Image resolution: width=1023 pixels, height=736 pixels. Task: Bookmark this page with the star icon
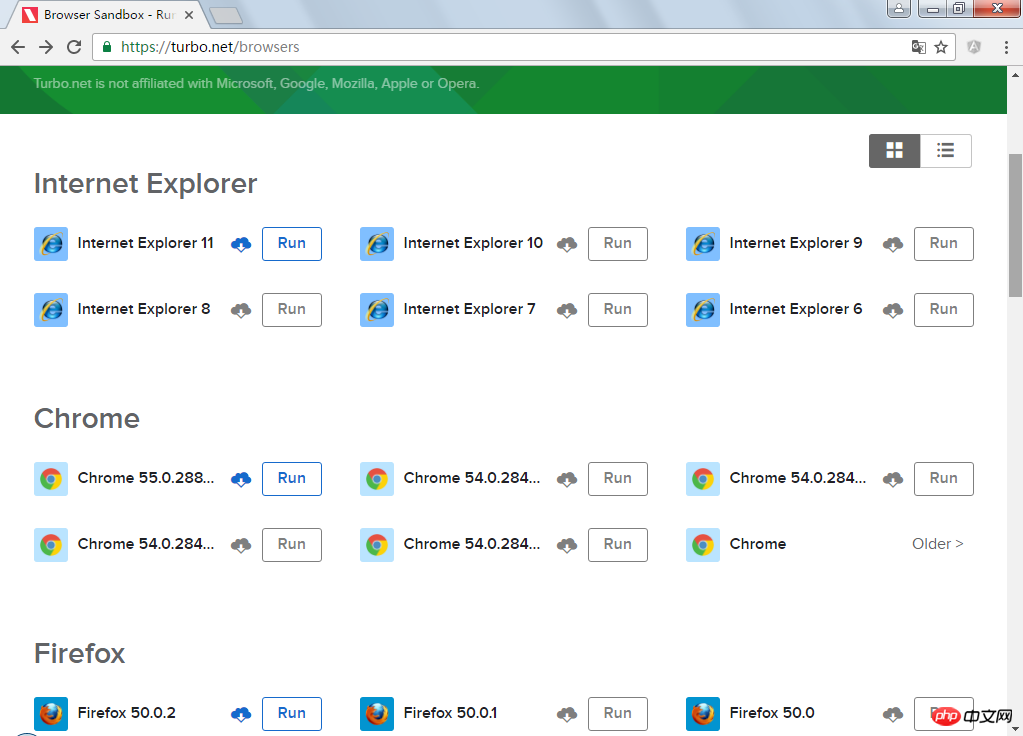(941, 47)
